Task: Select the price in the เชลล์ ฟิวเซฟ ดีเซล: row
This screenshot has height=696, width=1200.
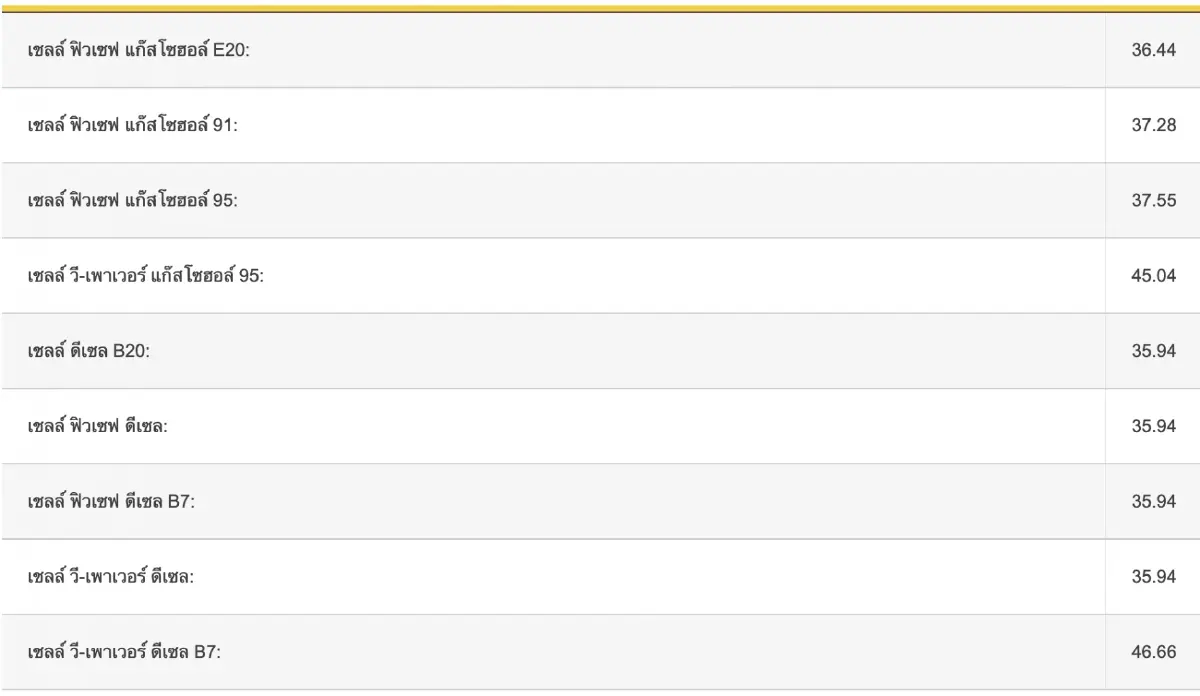Action: coord(1153,426)
